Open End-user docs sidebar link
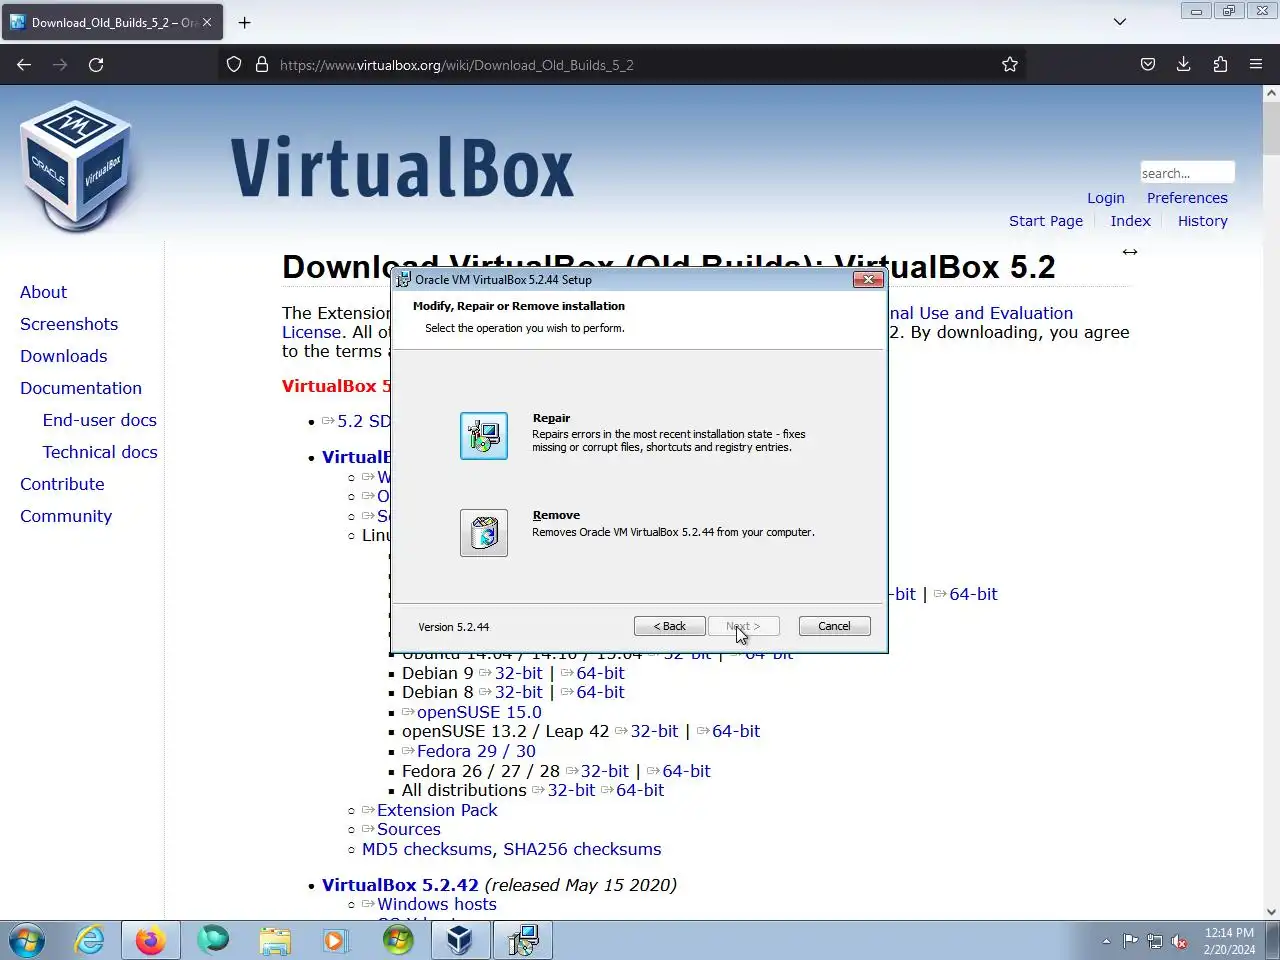Image resolution: width=1280 pixels, height=960 pixels. (x=100, y=420)
